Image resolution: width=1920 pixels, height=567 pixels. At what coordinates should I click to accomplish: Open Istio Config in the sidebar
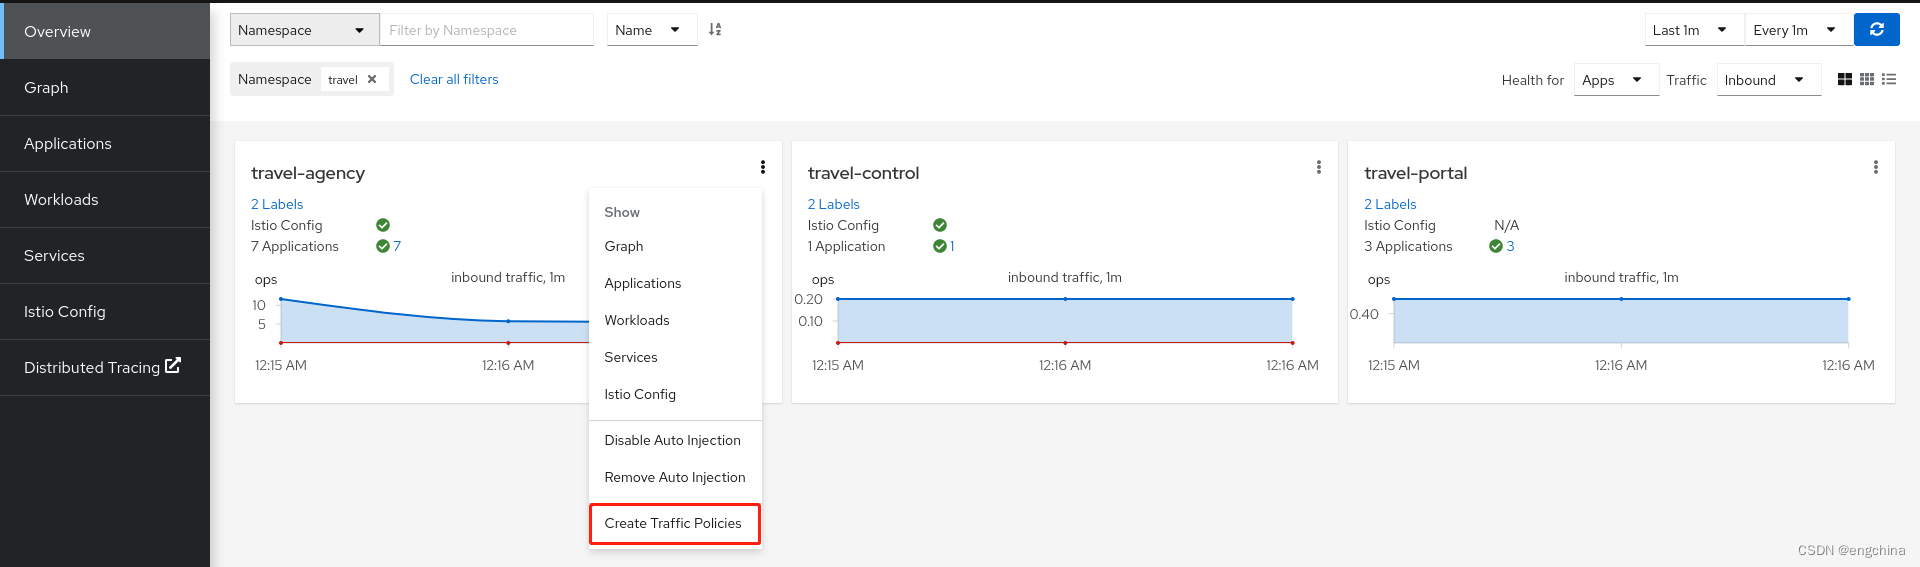click(105, 311)
